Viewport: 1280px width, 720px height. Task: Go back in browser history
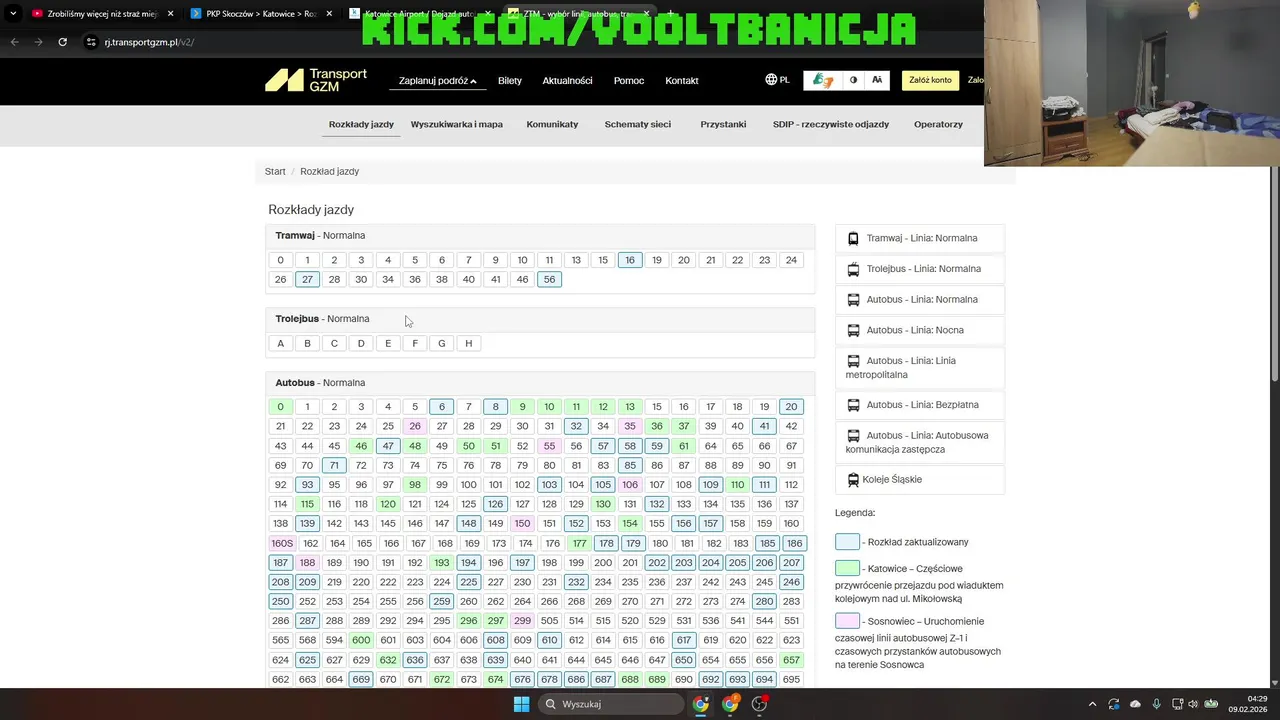[x=14, y=42]
